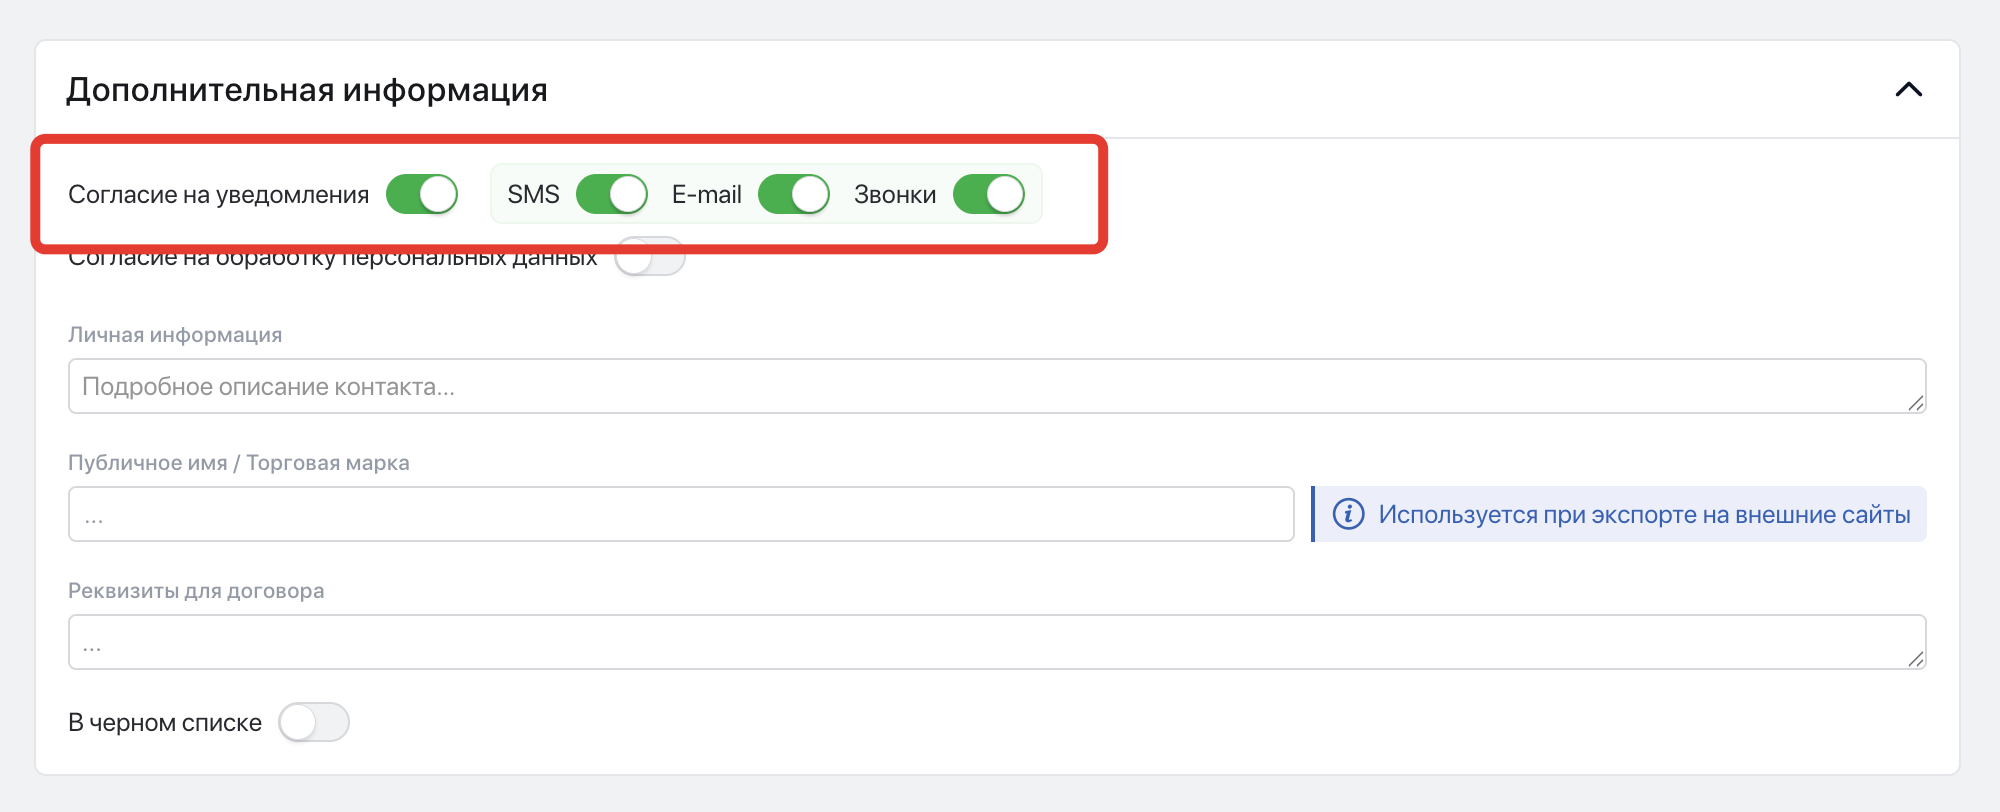Click the "SMS" label text
The width and height of the screenshot is (2000, 812).
click(533, 194)
